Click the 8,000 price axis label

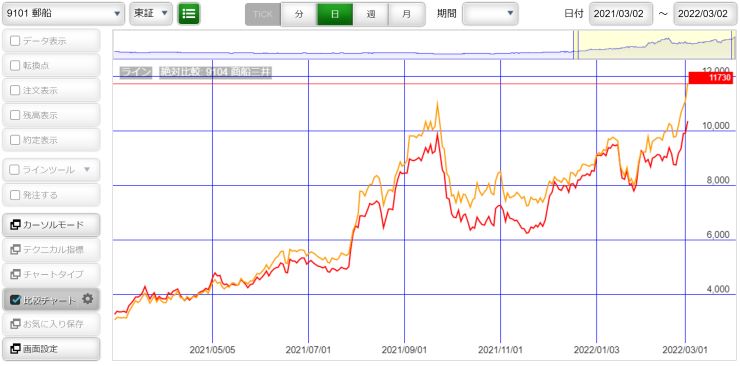pos(717,180)
